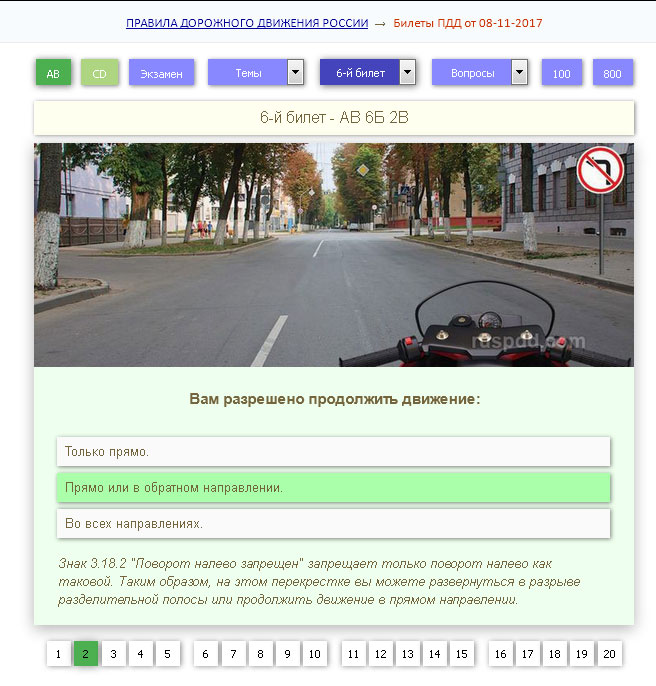Open the 800 questions set
Screen dimensions: 656x686
click(612, 73)
